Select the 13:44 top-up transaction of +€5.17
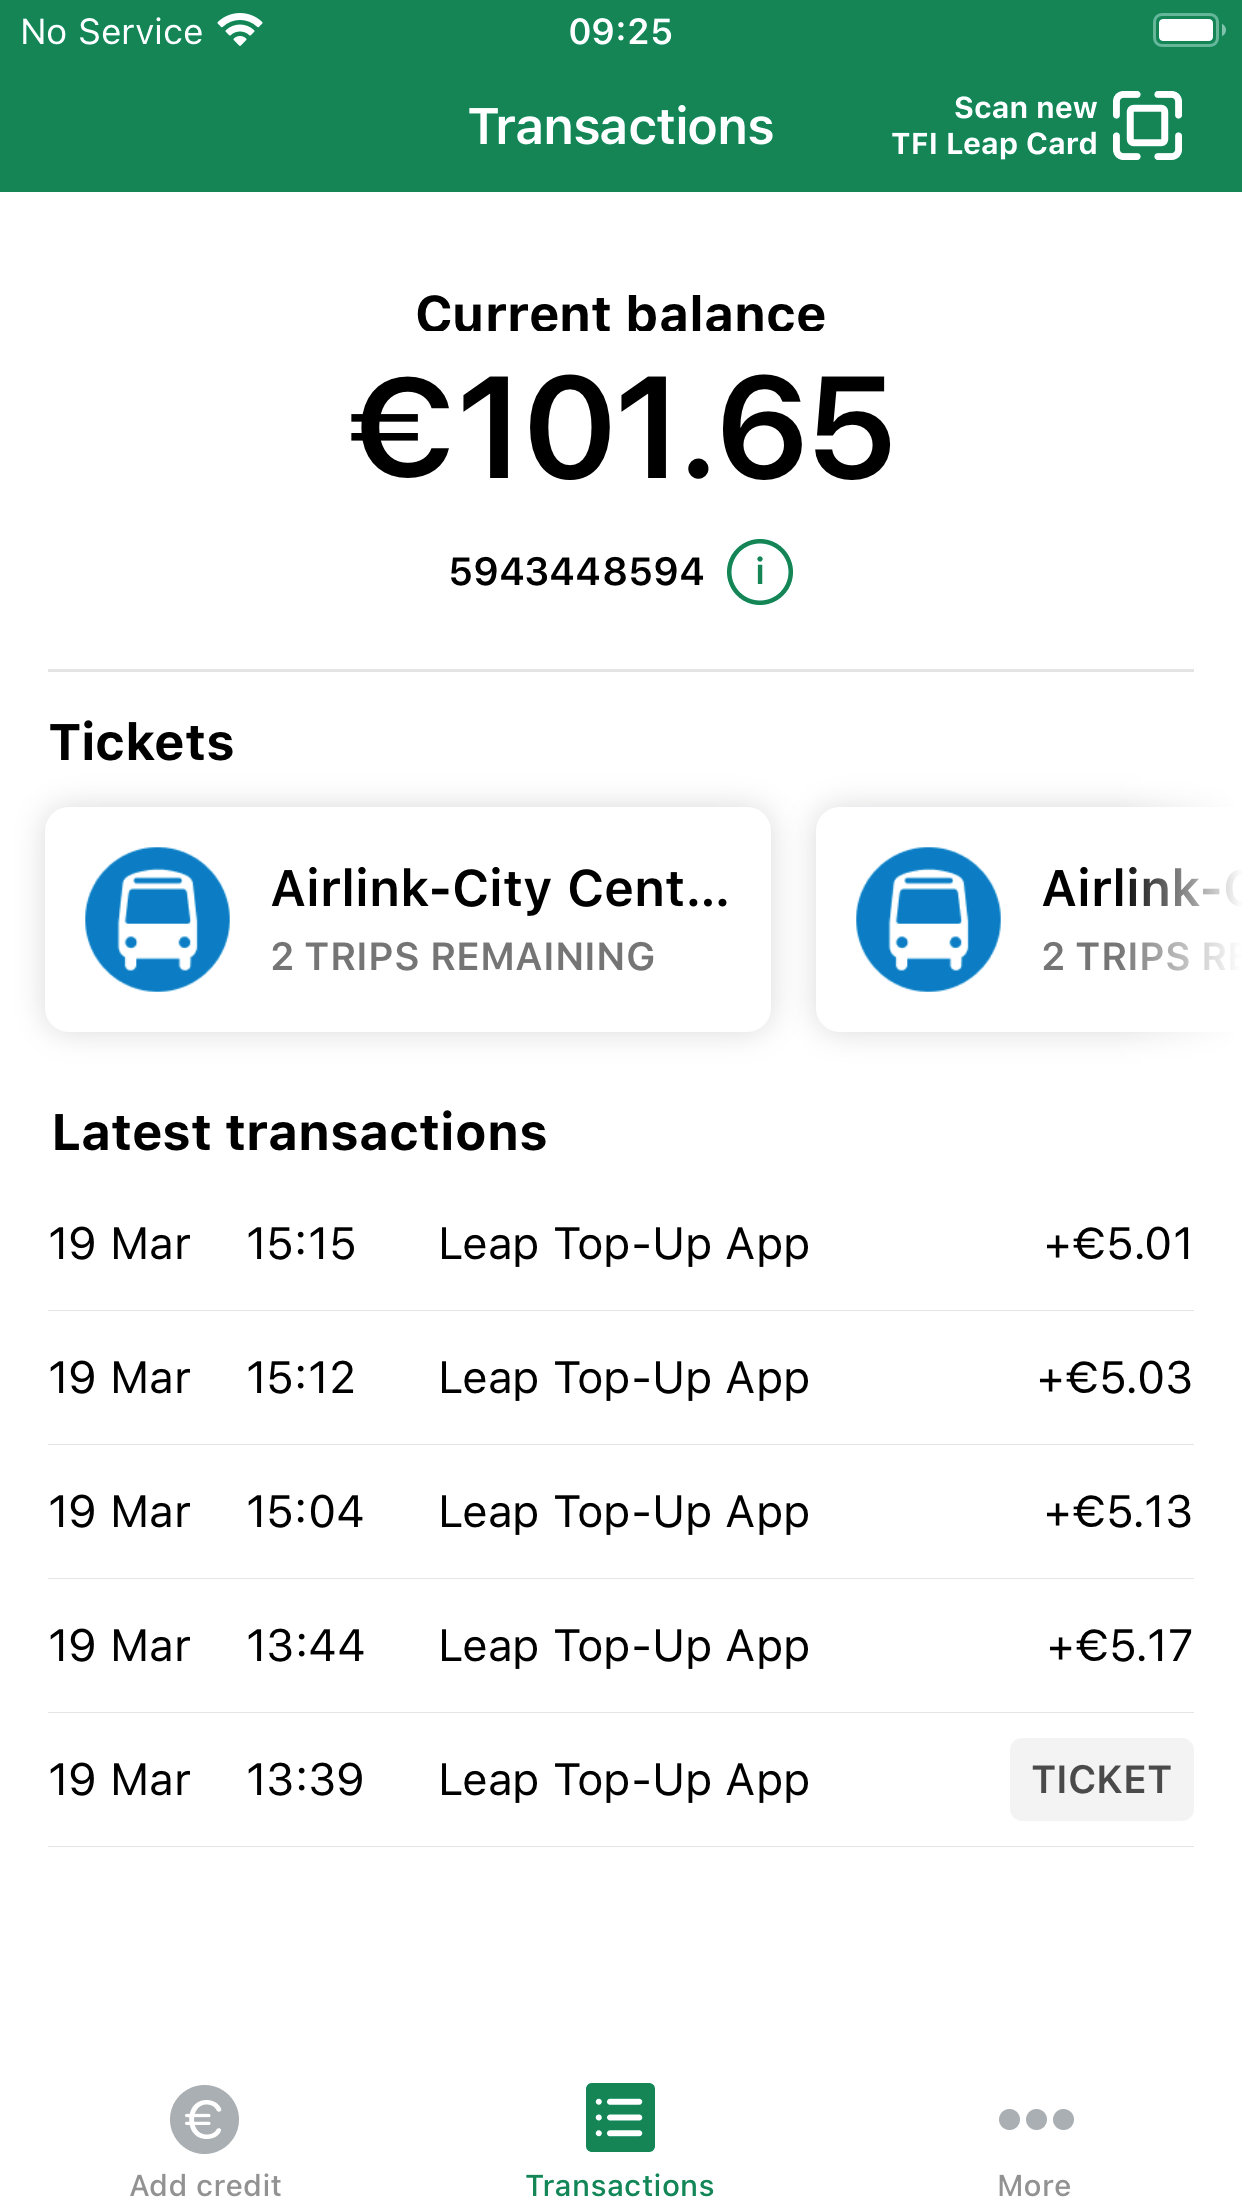 620,1646
